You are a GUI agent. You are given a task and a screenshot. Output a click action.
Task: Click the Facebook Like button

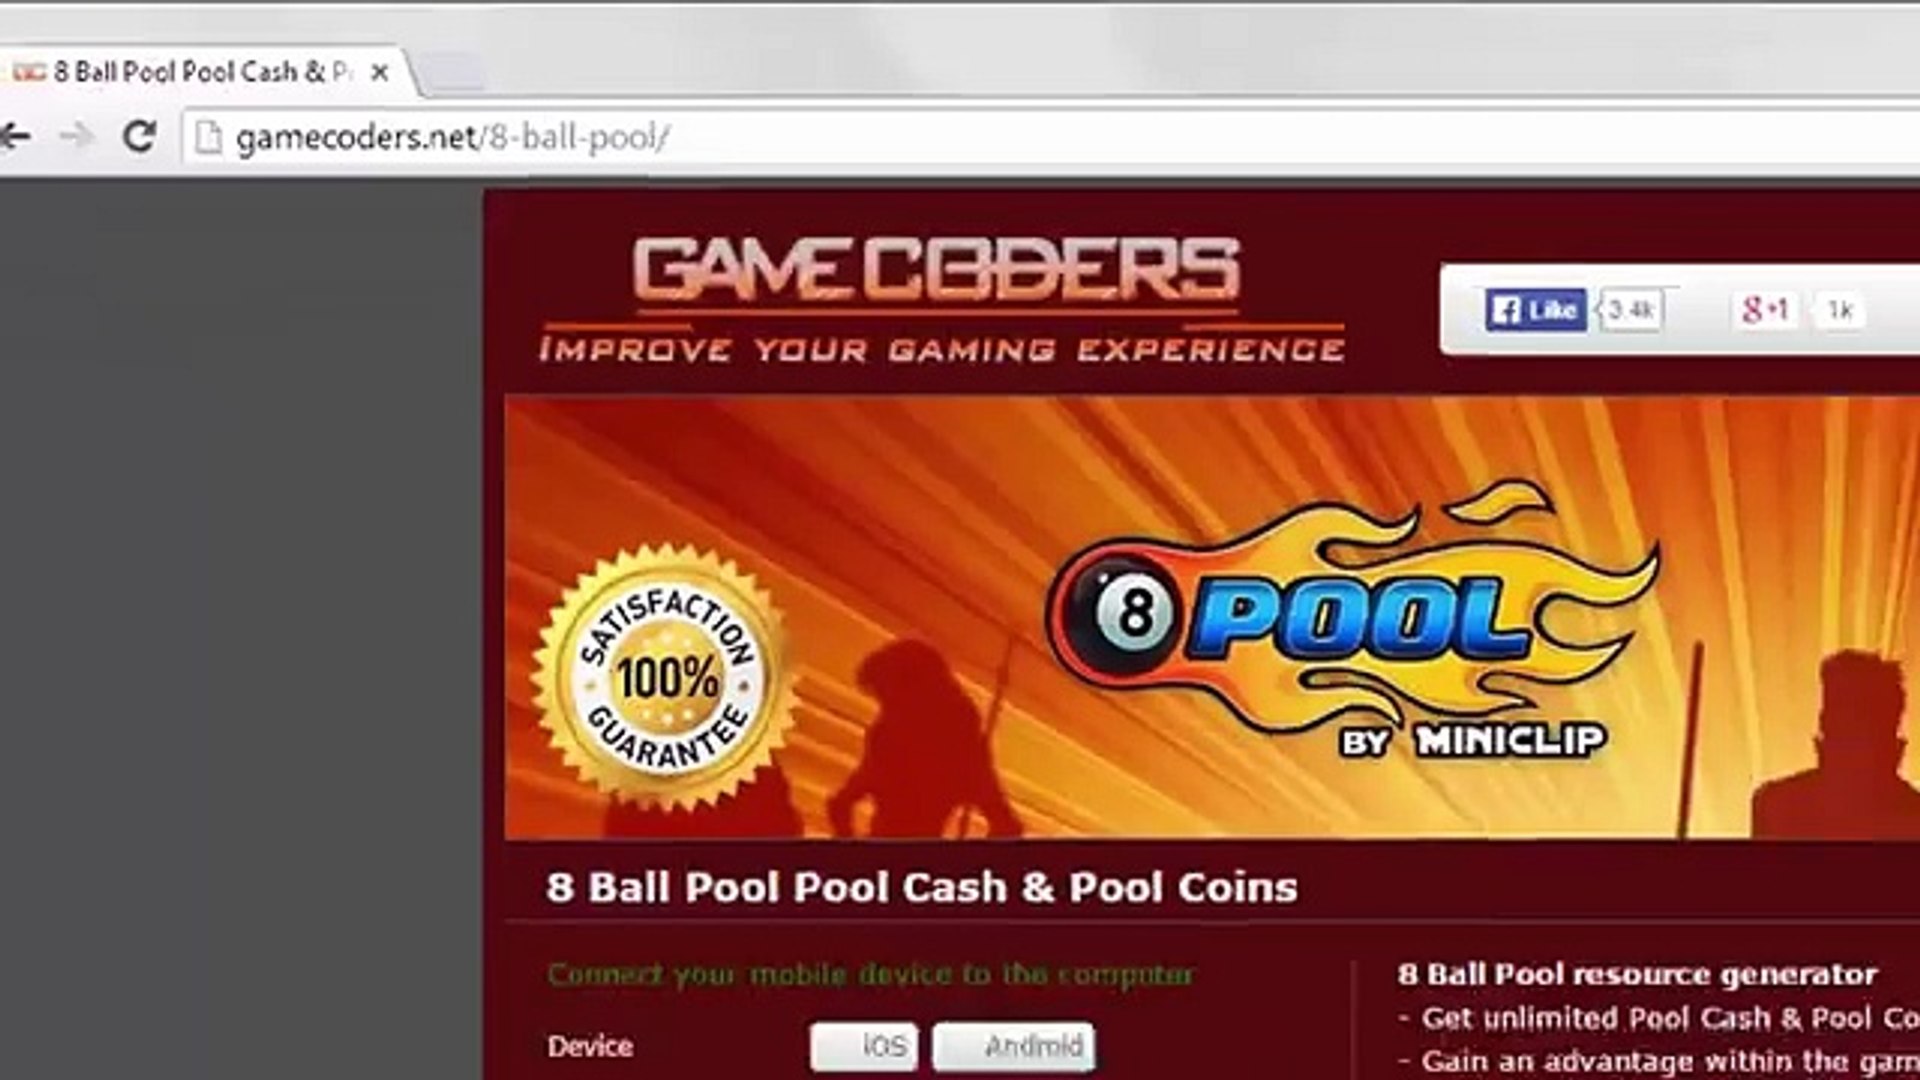pos(1535,310)
